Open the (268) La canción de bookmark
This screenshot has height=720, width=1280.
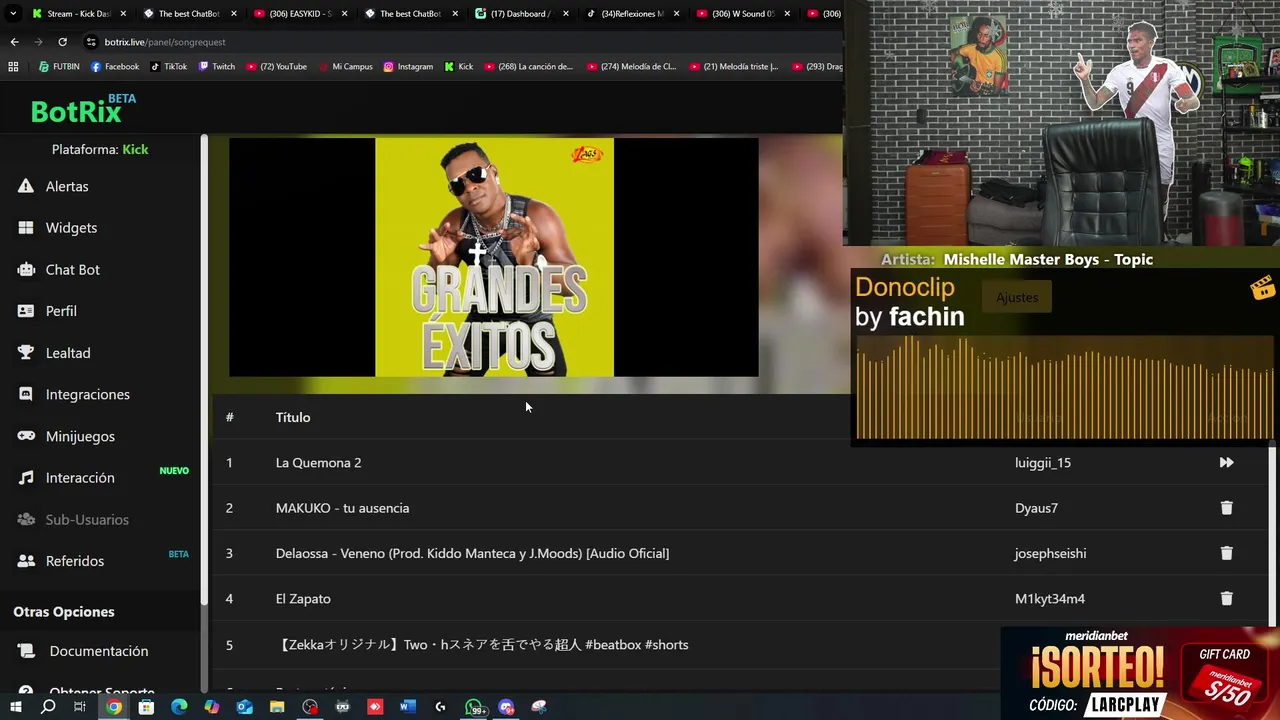click(x=528, y=67)
